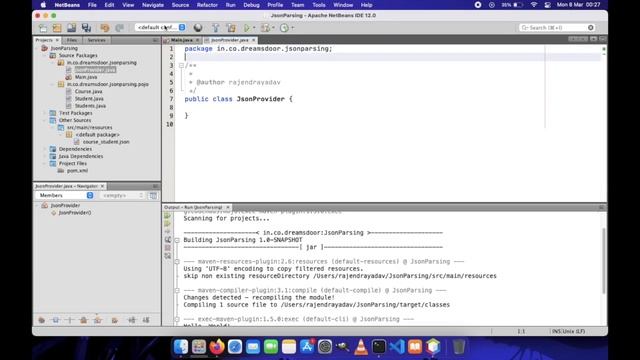Toggle Sort by Source in Navigator
The height and width of the screenshot is (360, 640).
pos(146,320)
